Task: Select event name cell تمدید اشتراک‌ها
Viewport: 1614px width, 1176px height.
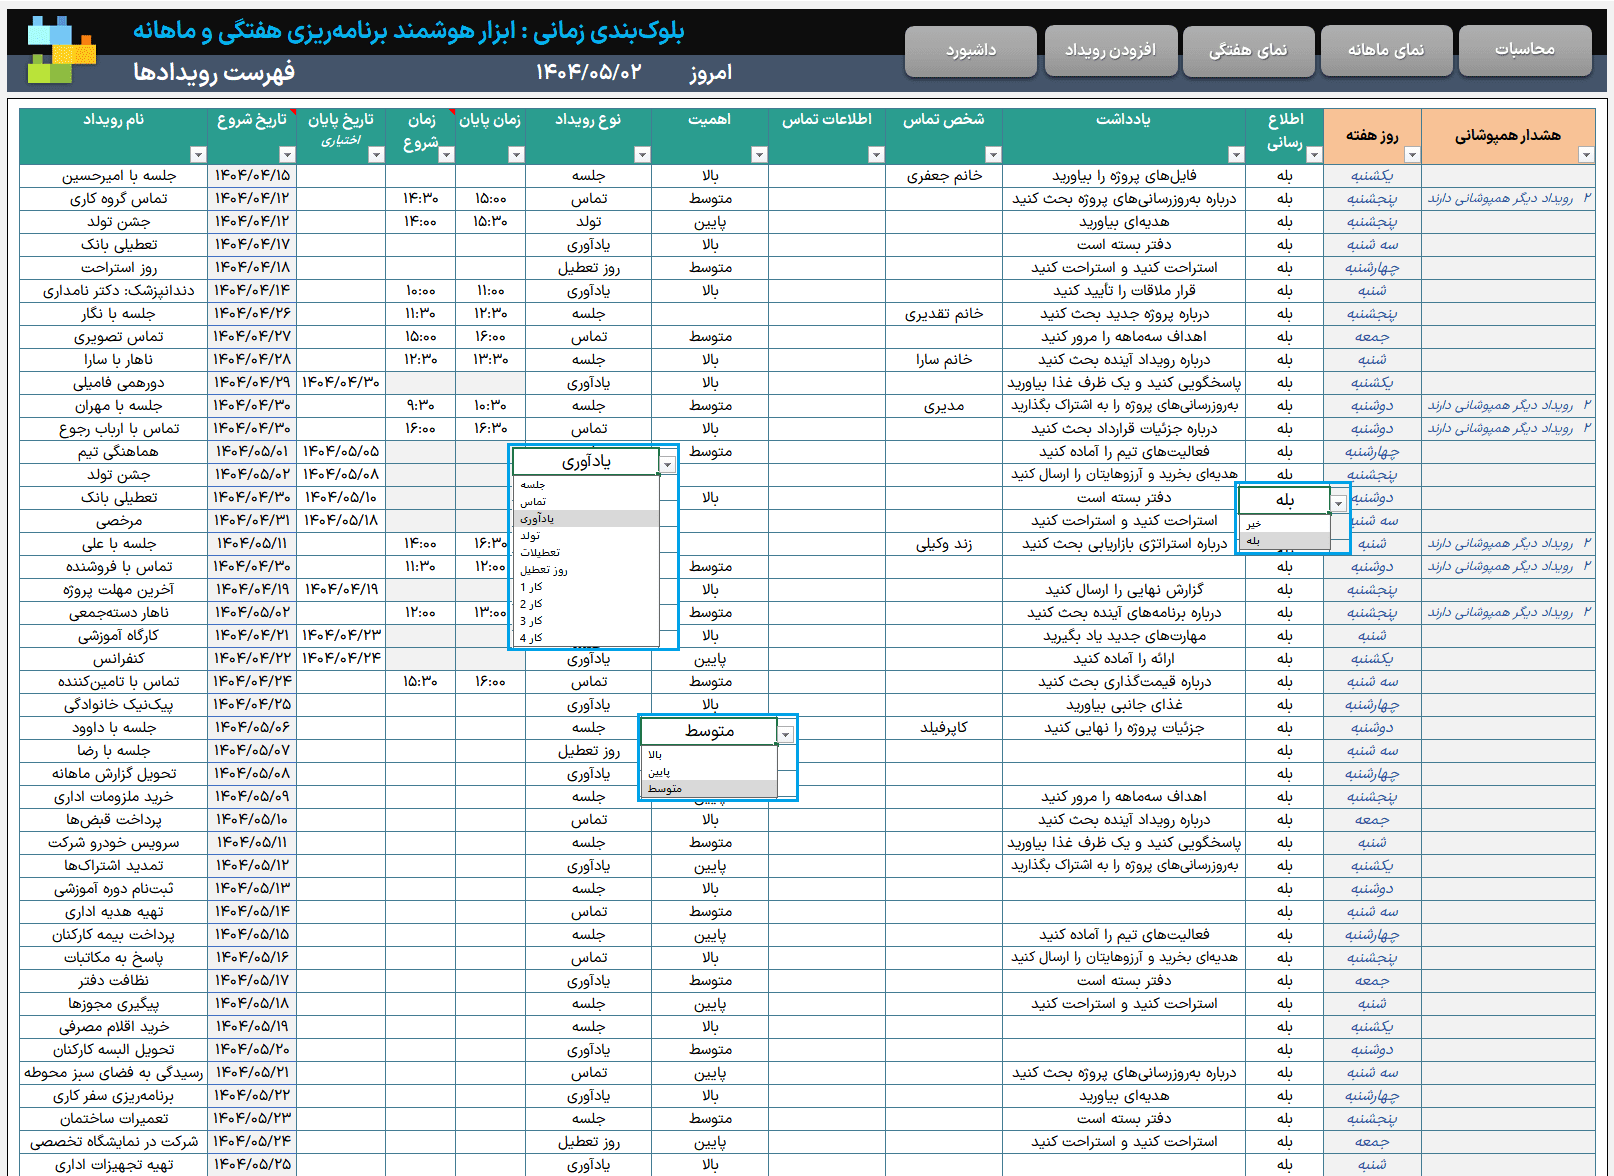Action: tap(114, 866)
